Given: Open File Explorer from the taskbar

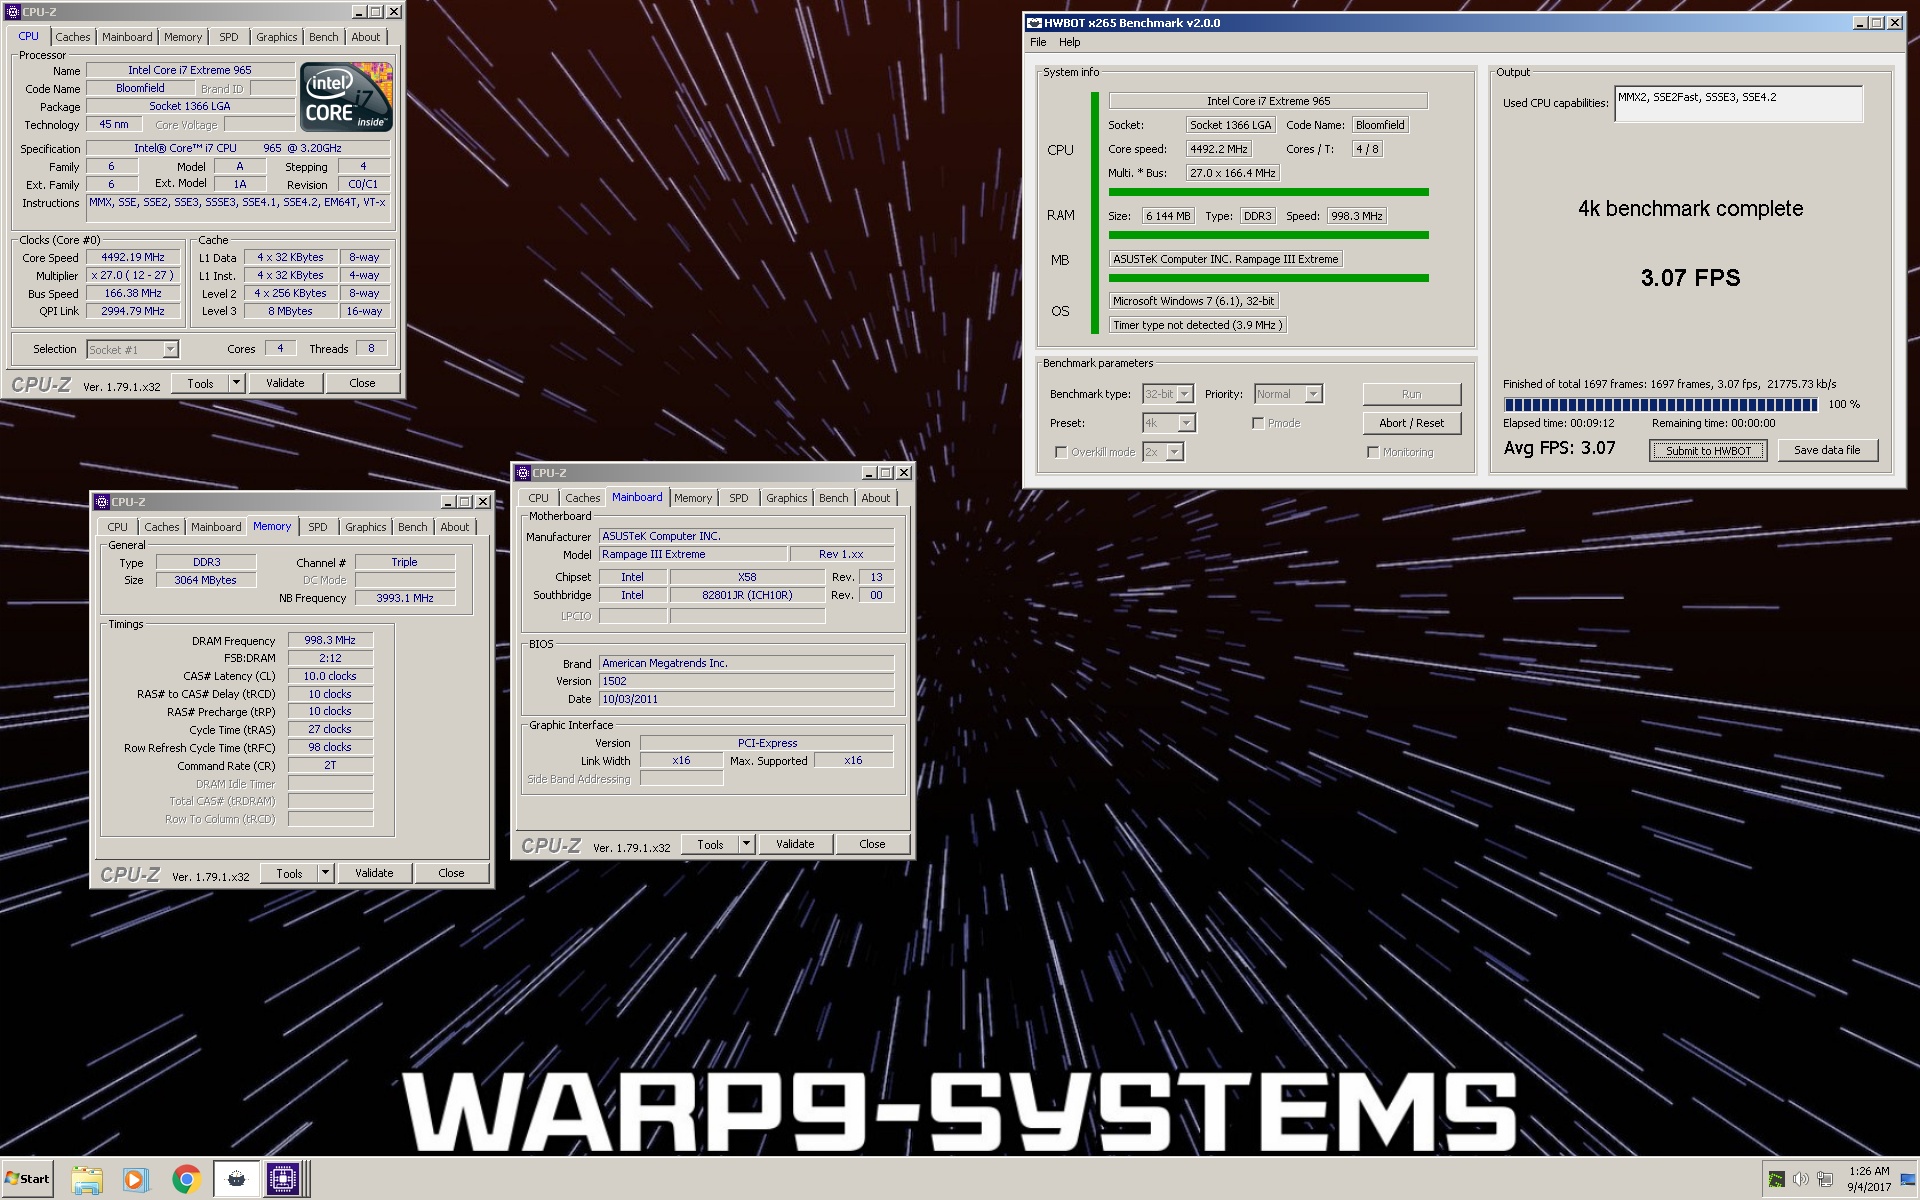Looking at the screenshot, I should point(87,1180).
